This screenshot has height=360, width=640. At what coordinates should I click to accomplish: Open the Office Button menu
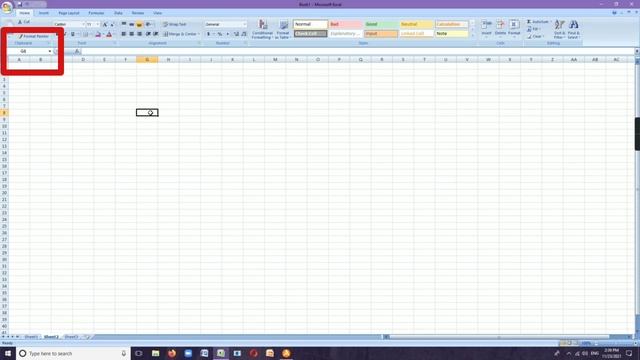[7, 7]
